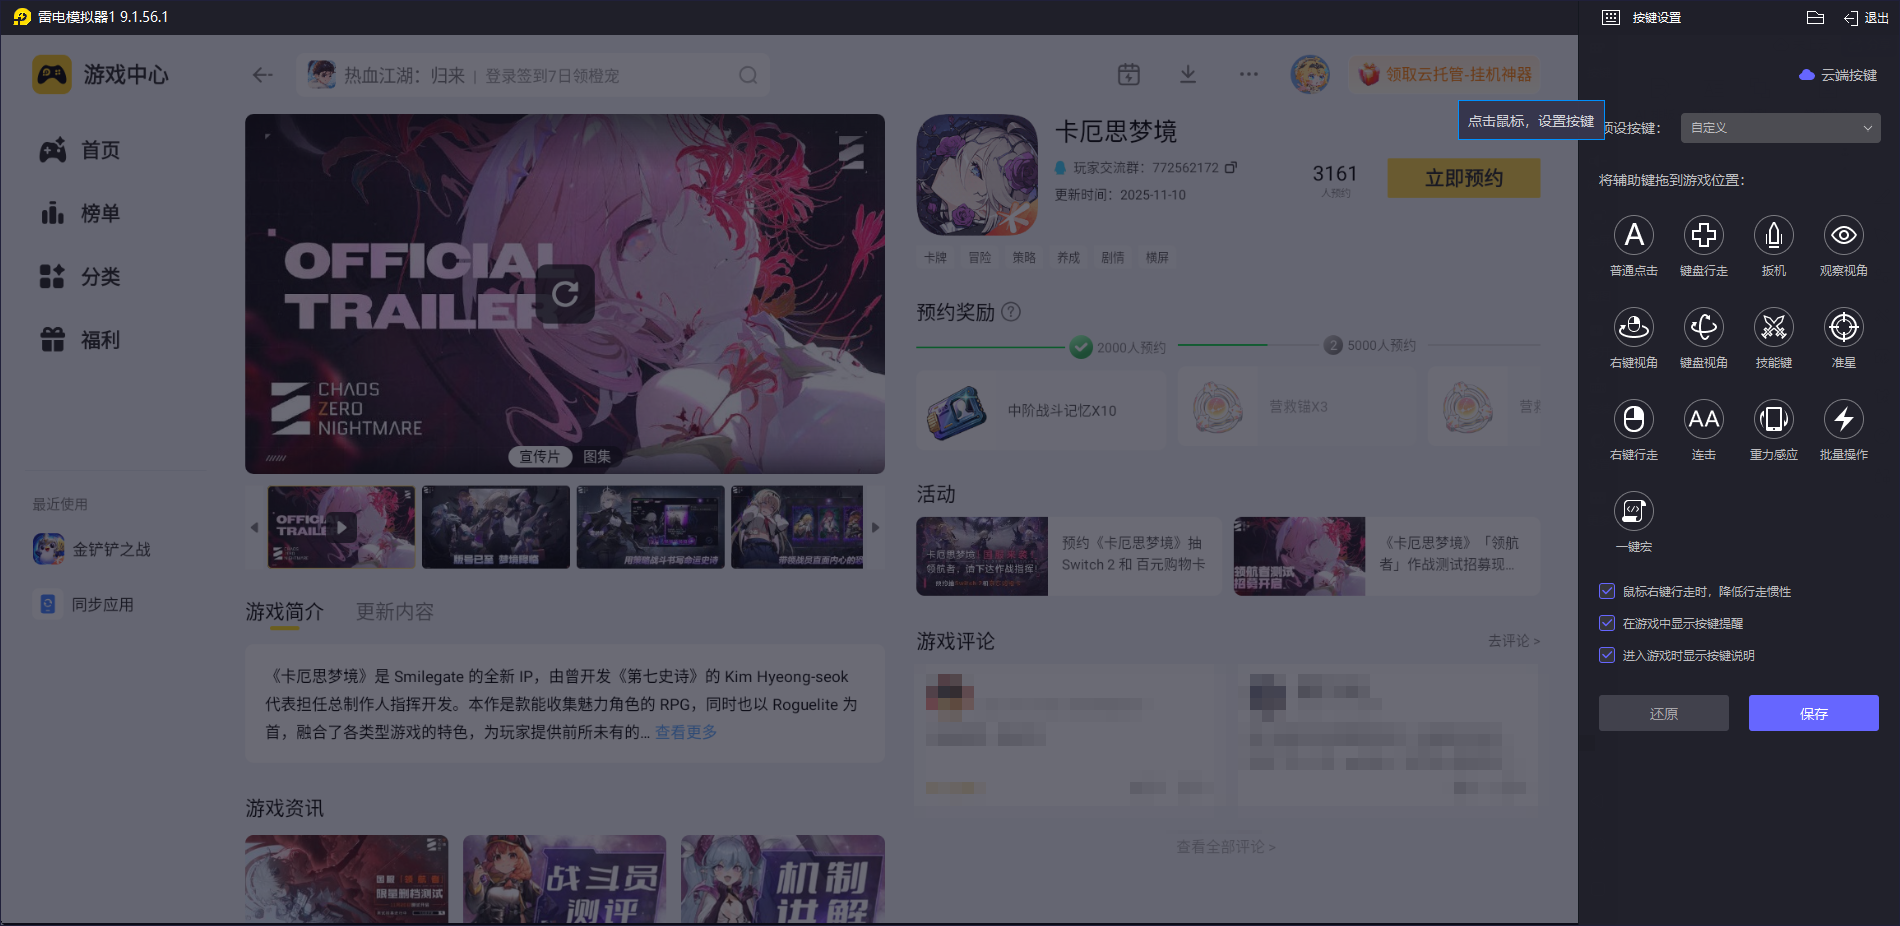Image resolution: width=1900 pixels, height=926 pixels.
Task: Click the search magnifier icon
Action: [748, 75]
